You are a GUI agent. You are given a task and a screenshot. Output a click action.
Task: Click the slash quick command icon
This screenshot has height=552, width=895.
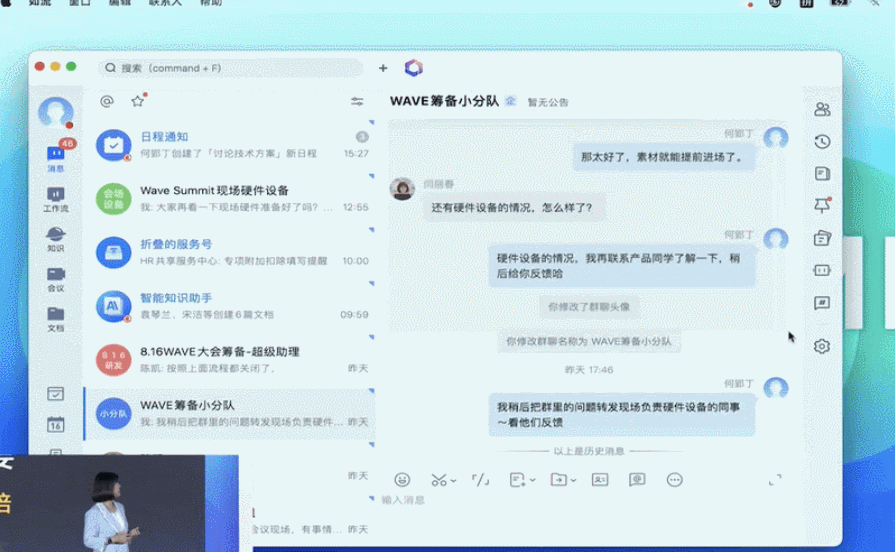tap(481, 480)
